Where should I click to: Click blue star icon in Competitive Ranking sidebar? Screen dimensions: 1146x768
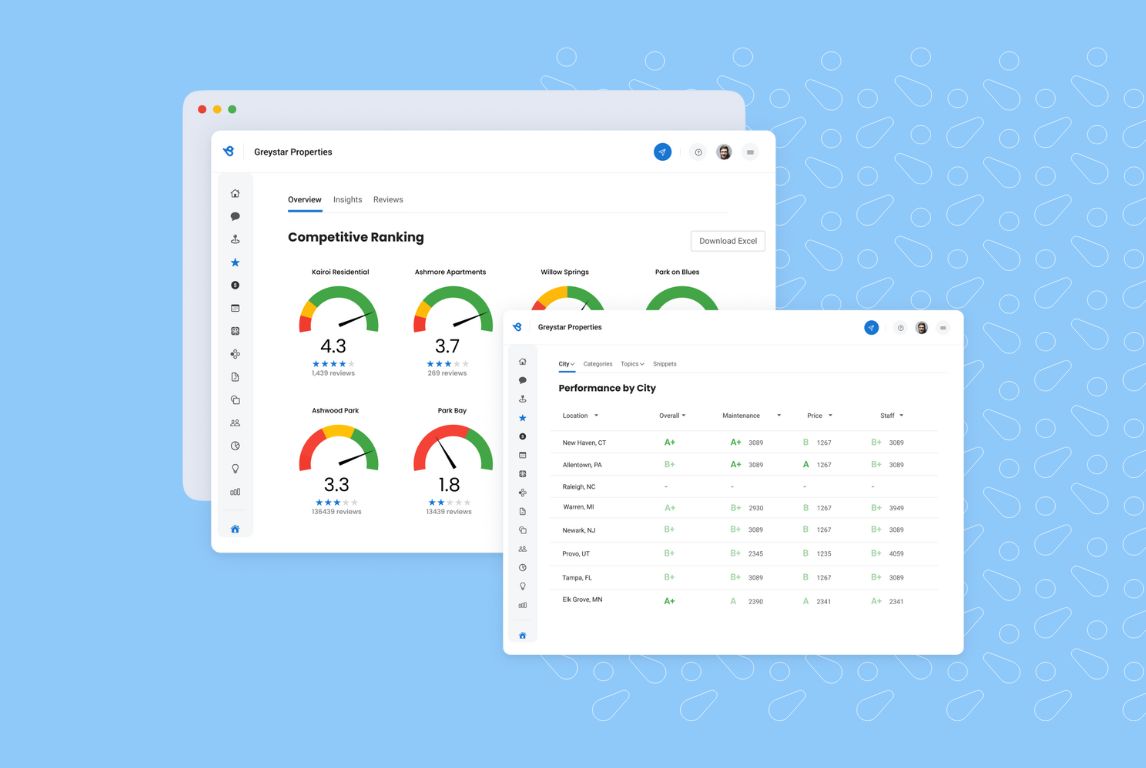(x=235, y=262)
